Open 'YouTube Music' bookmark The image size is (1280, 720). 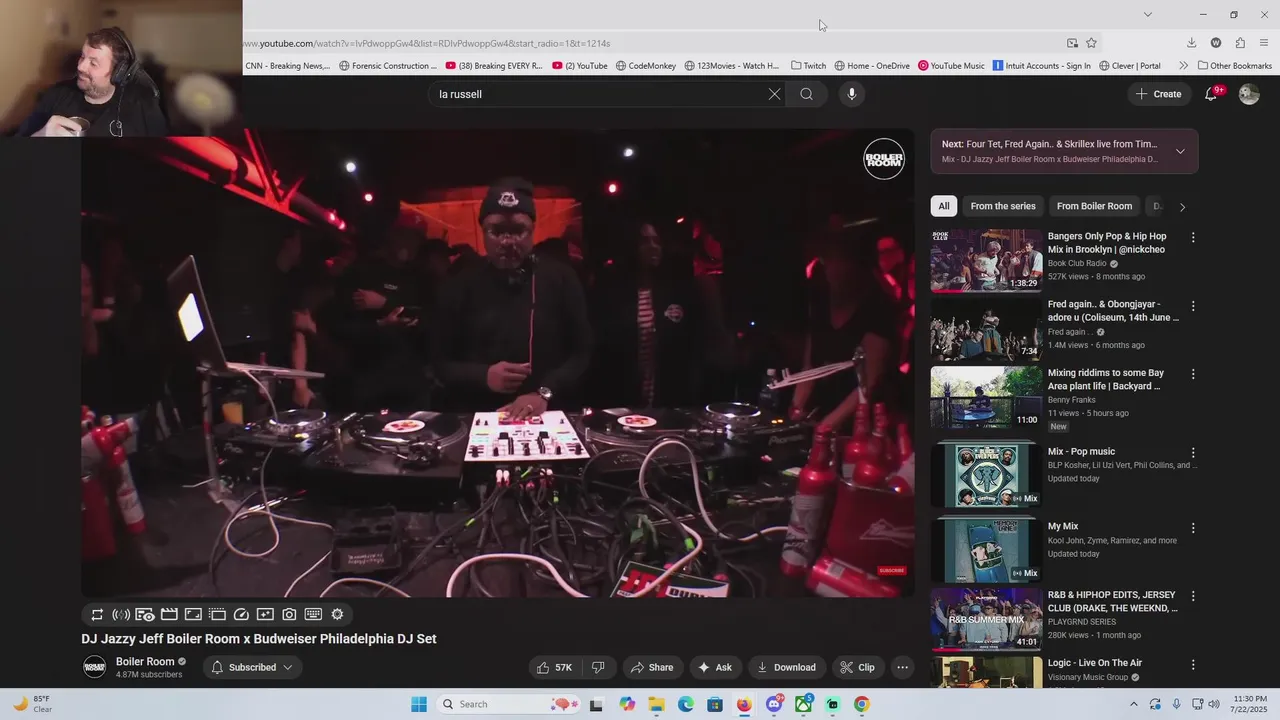tap(951, 66)
